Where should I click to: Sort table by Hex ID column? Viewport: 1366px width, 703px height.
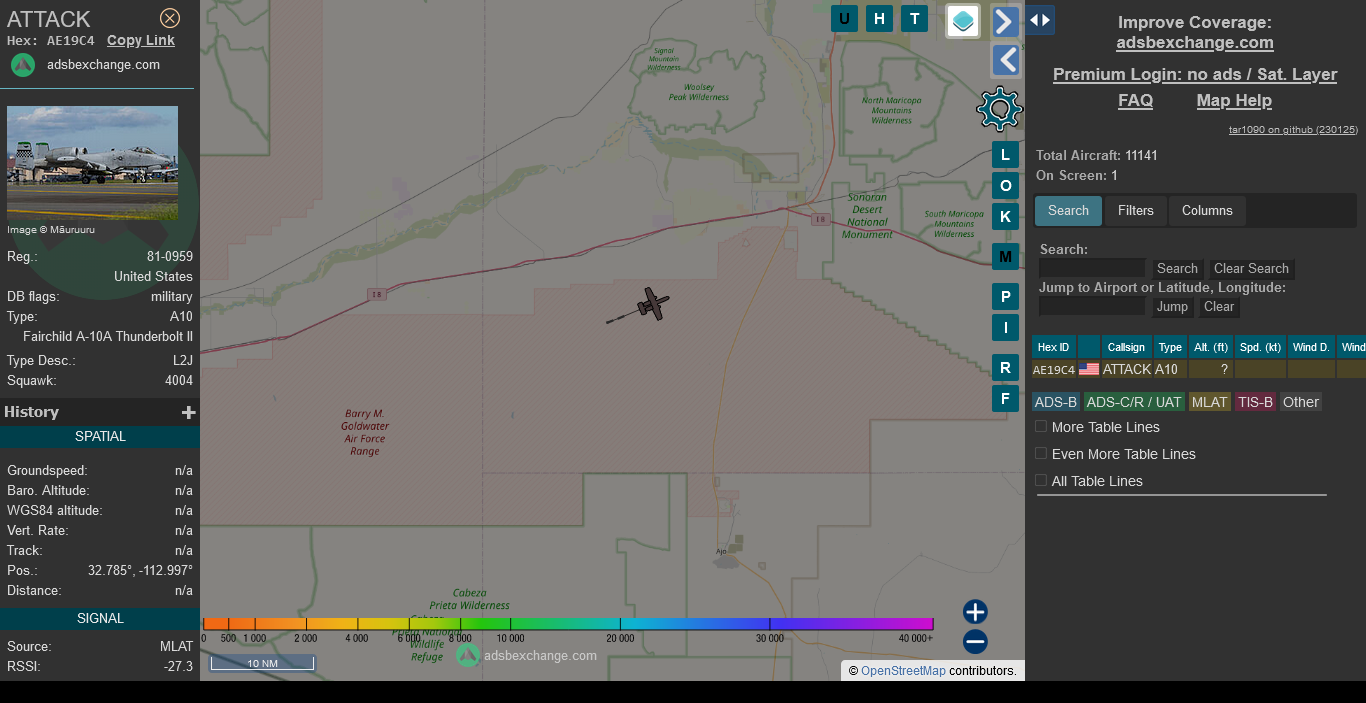(1053, 347)
